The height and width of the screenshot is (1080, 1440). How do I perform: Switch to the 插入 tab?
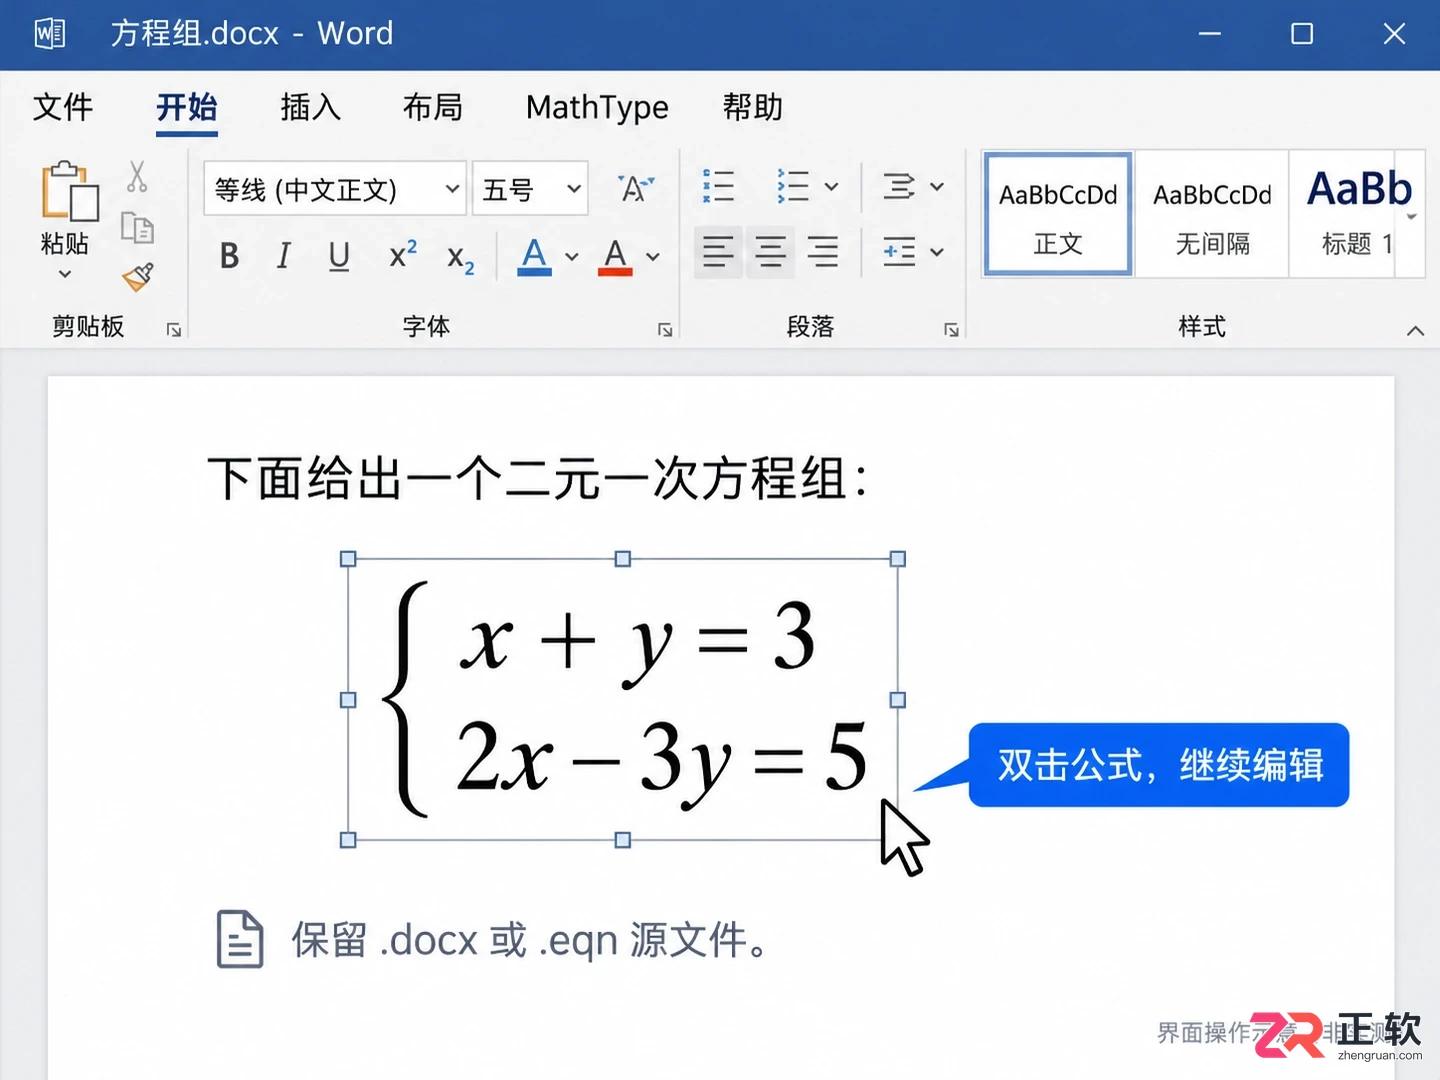pos(311,107)
